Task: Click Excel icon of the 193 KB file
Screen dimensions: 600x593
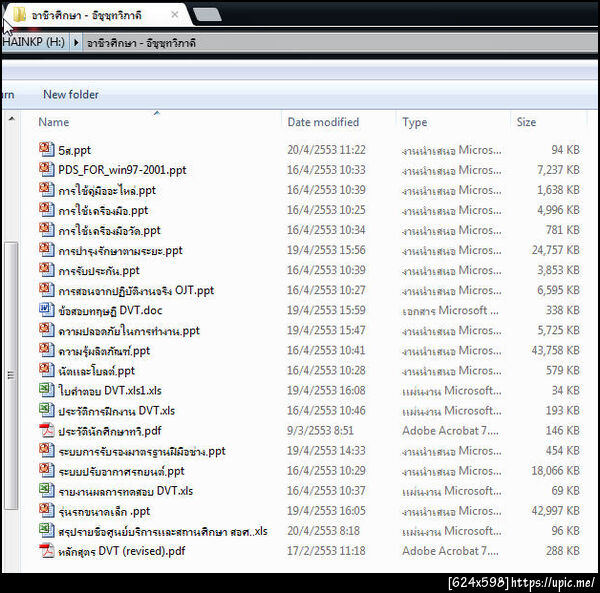Action: 47,410
